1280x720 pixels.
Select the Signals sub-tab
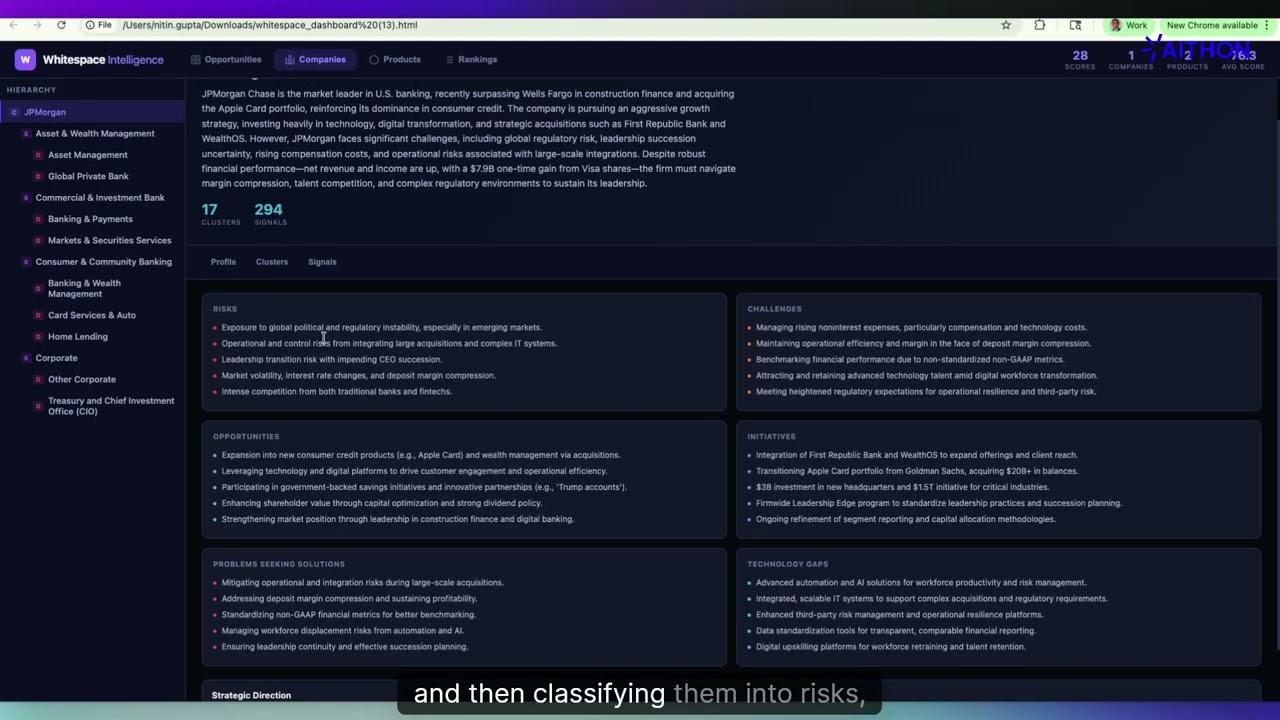pyautogui.click(x=322, y=262)
